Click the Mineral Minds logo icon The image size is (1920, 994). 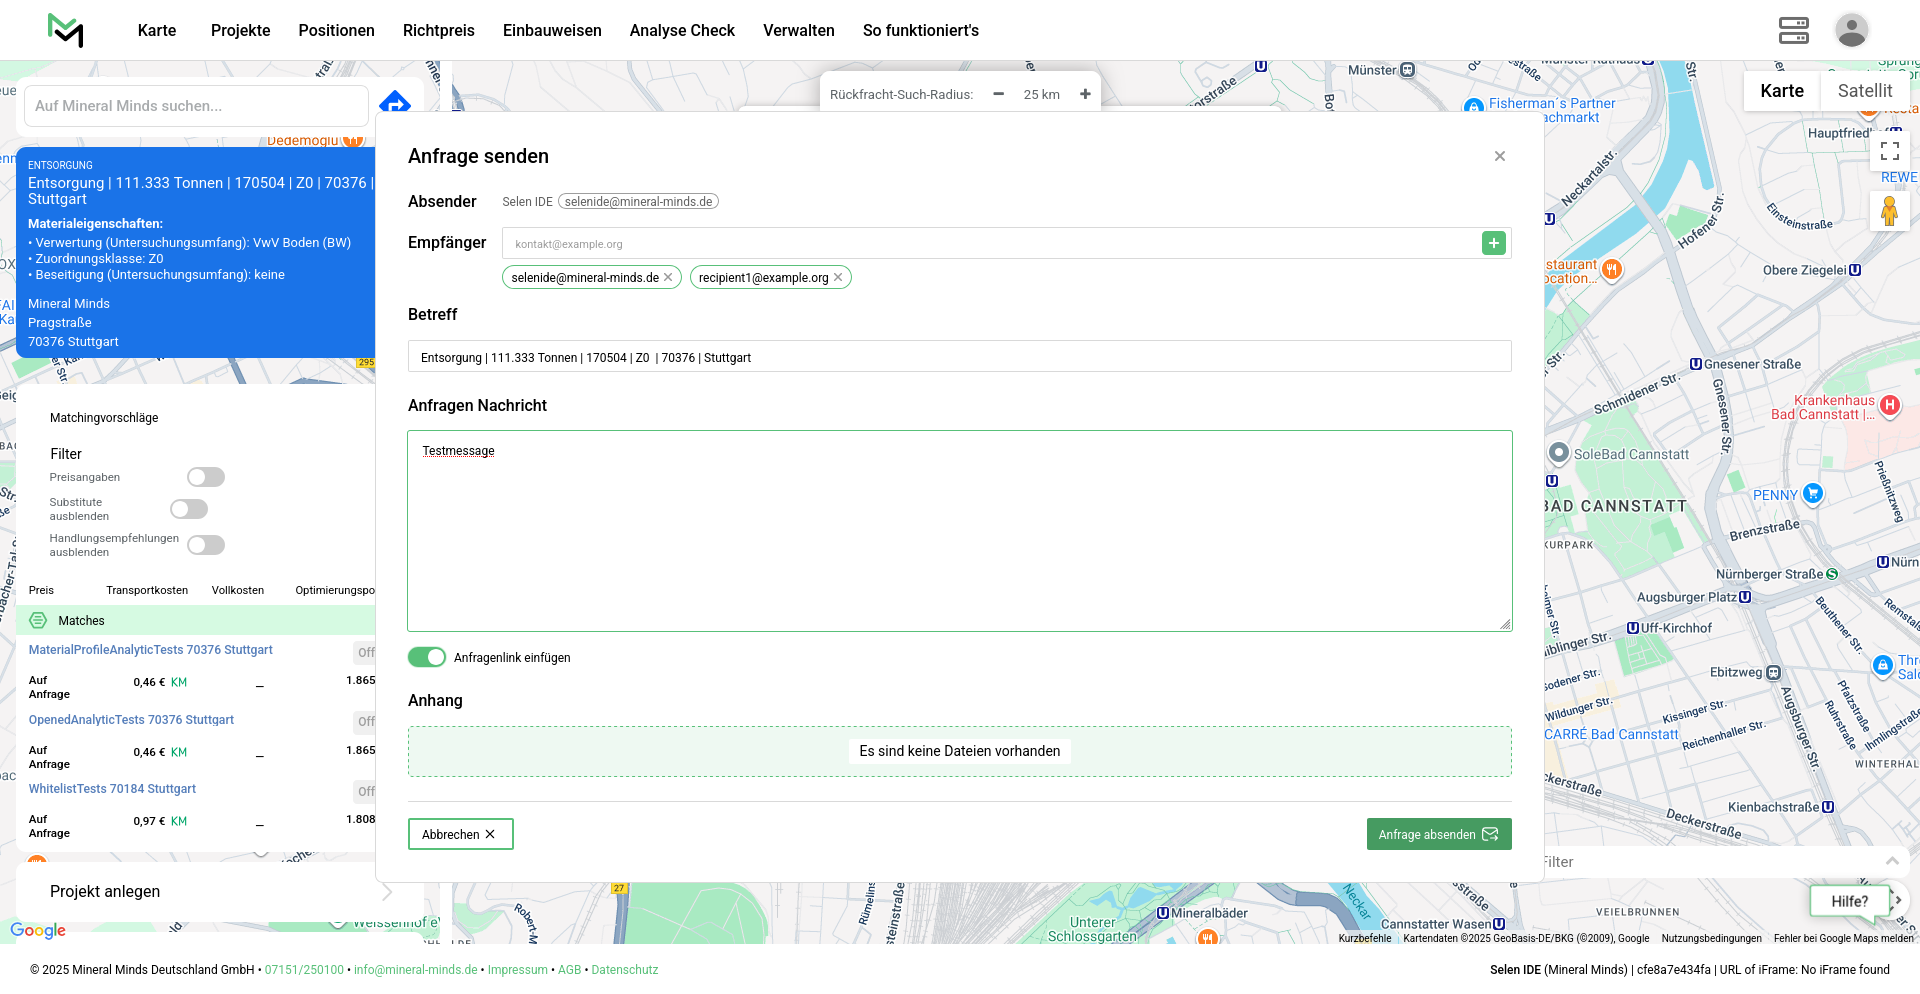(x=66, y=30)
